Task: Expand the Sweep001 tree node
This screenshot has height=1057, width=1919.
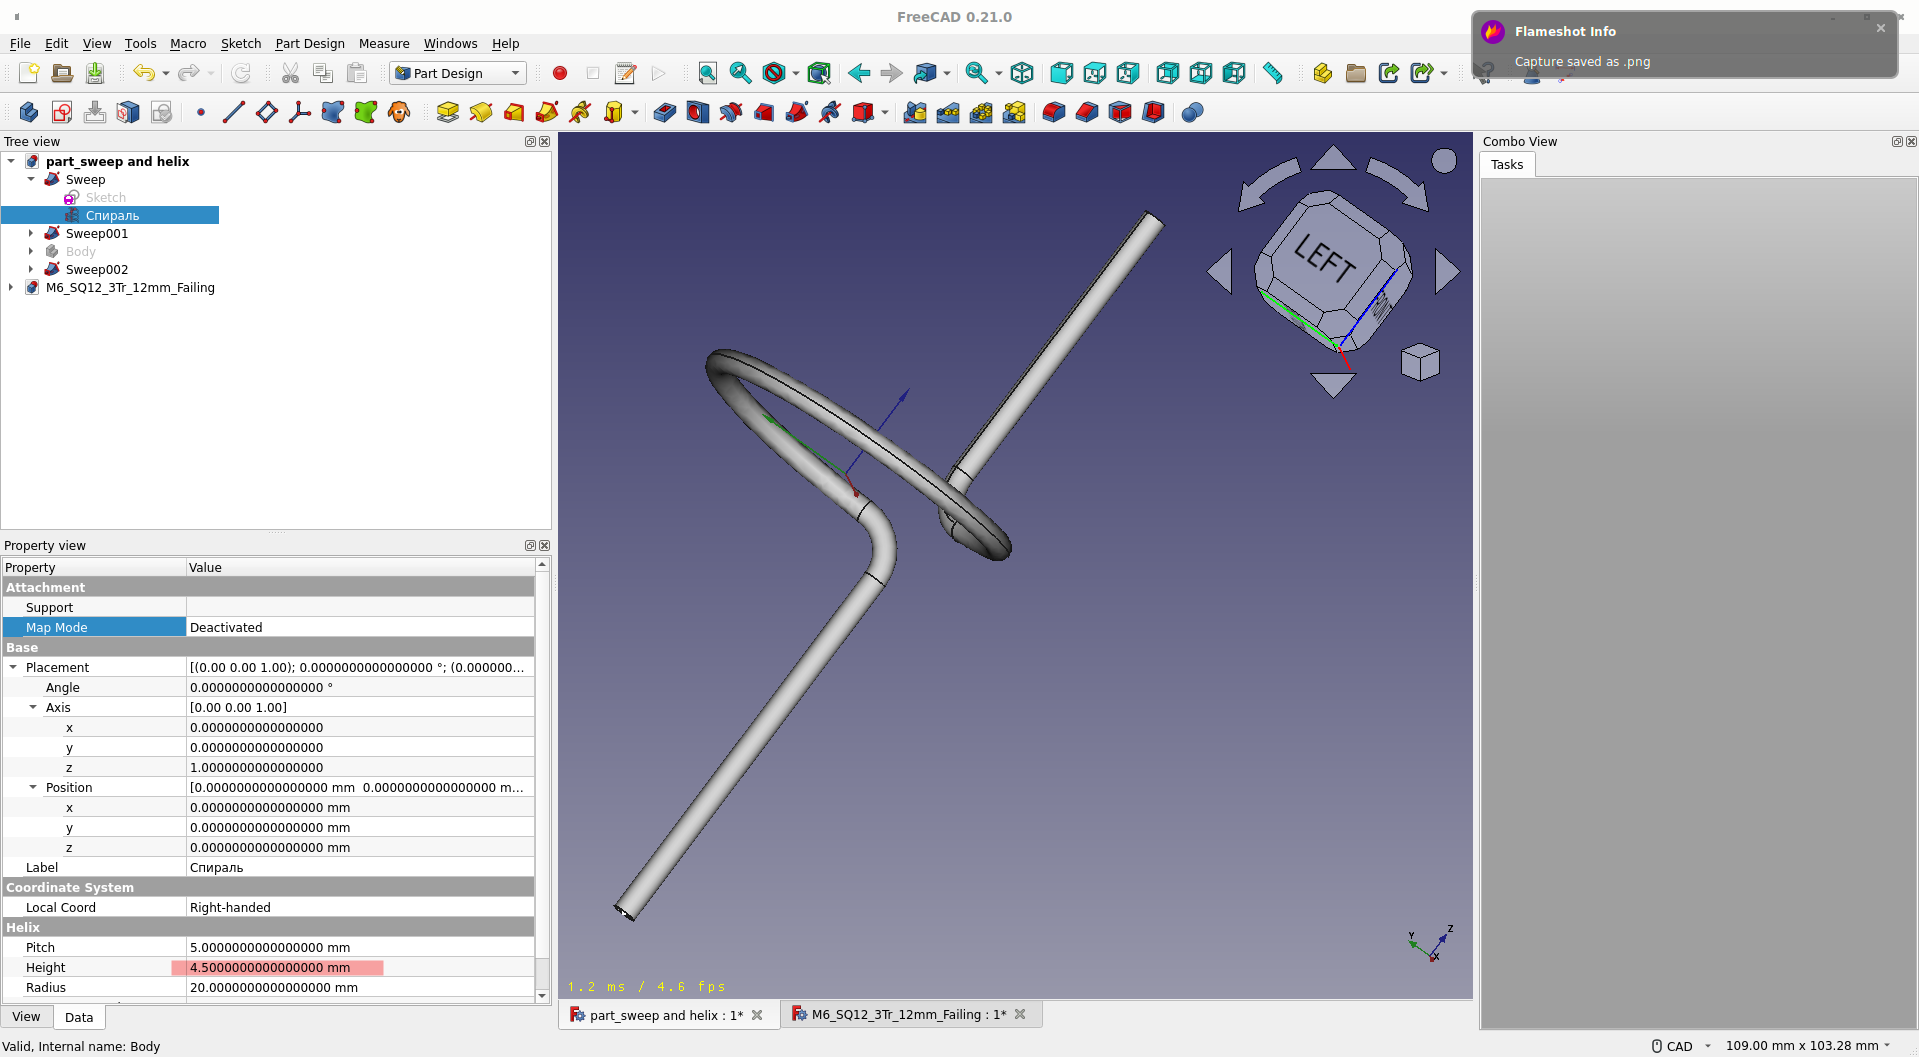Action: [30, 233]
